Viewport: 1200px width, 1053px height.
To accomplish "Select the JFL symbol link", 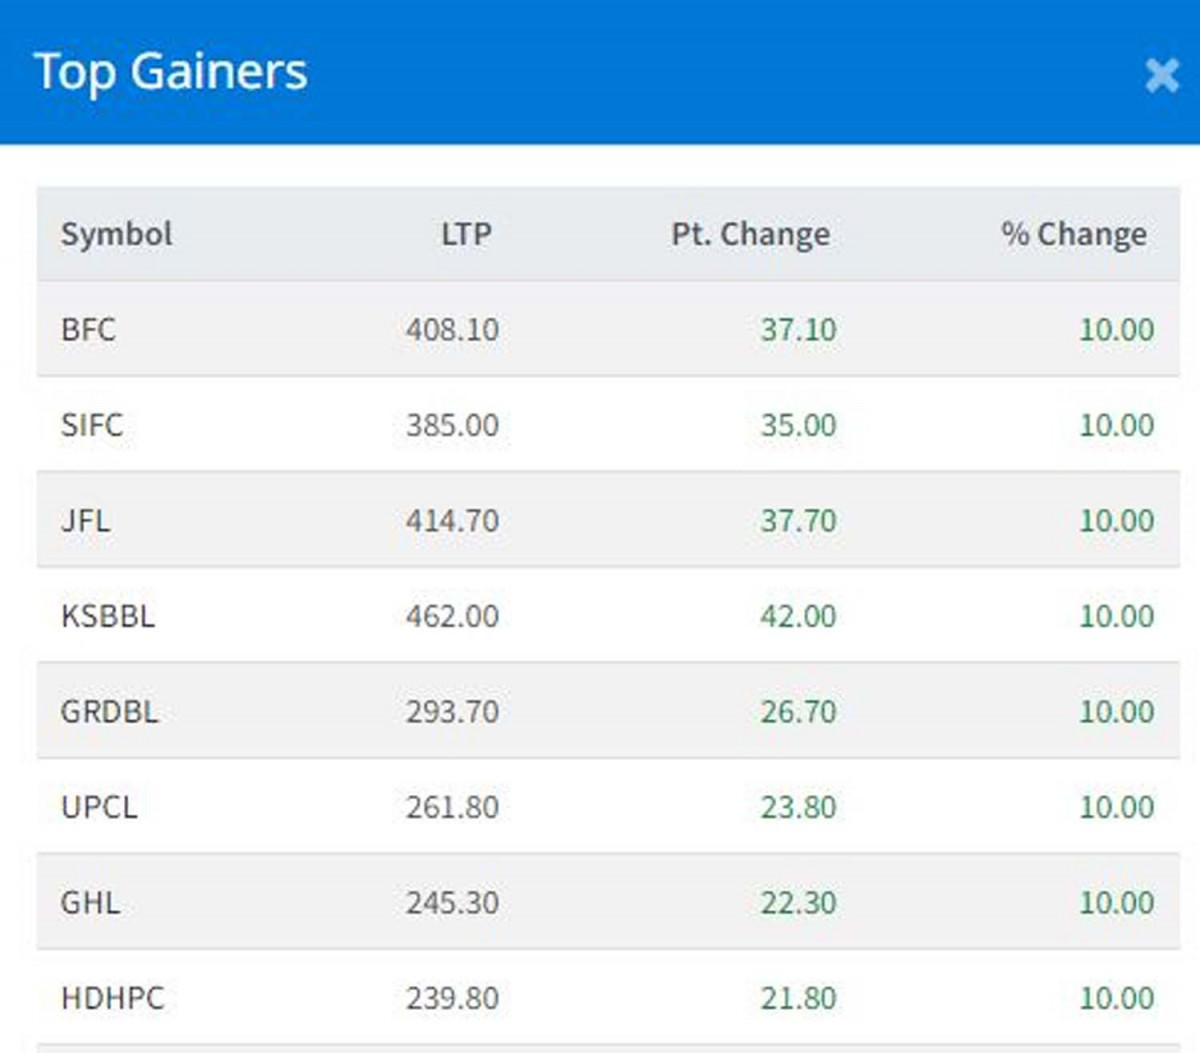I will point(86,520).
